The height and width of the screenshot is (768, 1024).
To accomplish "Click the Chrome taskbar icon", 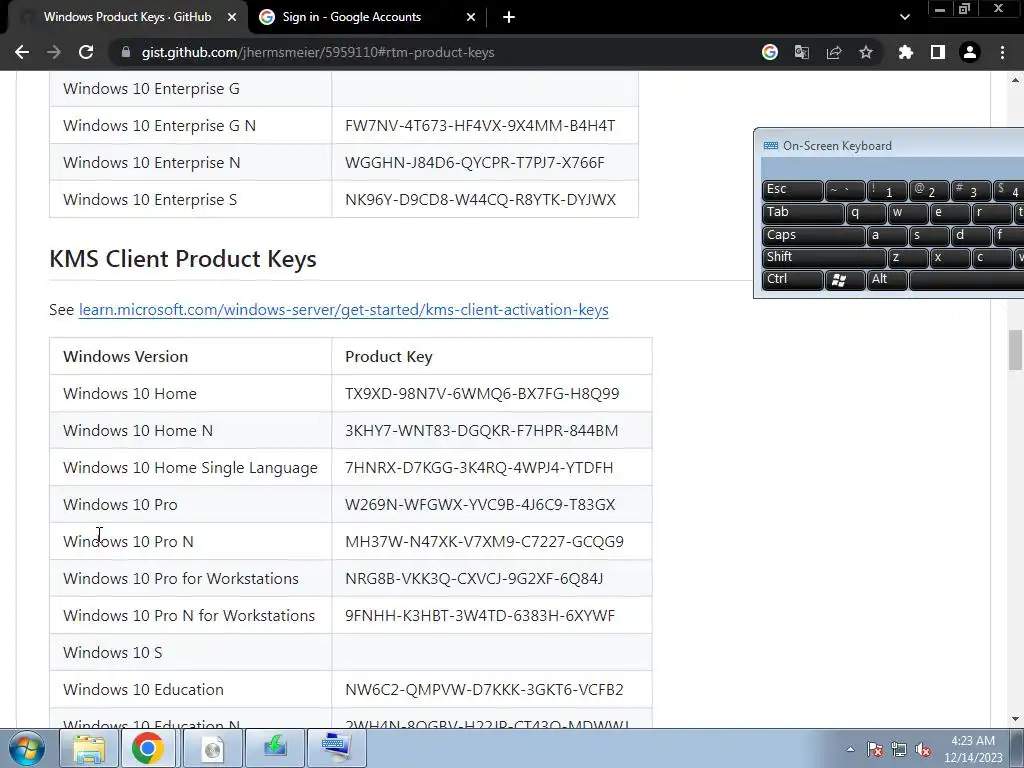I will [148, 748].
